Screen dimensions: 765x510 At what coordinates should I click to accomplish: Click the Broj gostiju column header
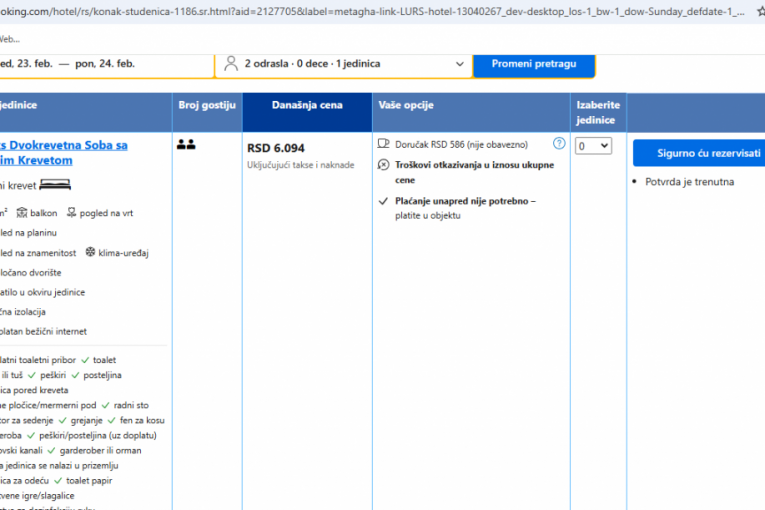click(207, 105)
